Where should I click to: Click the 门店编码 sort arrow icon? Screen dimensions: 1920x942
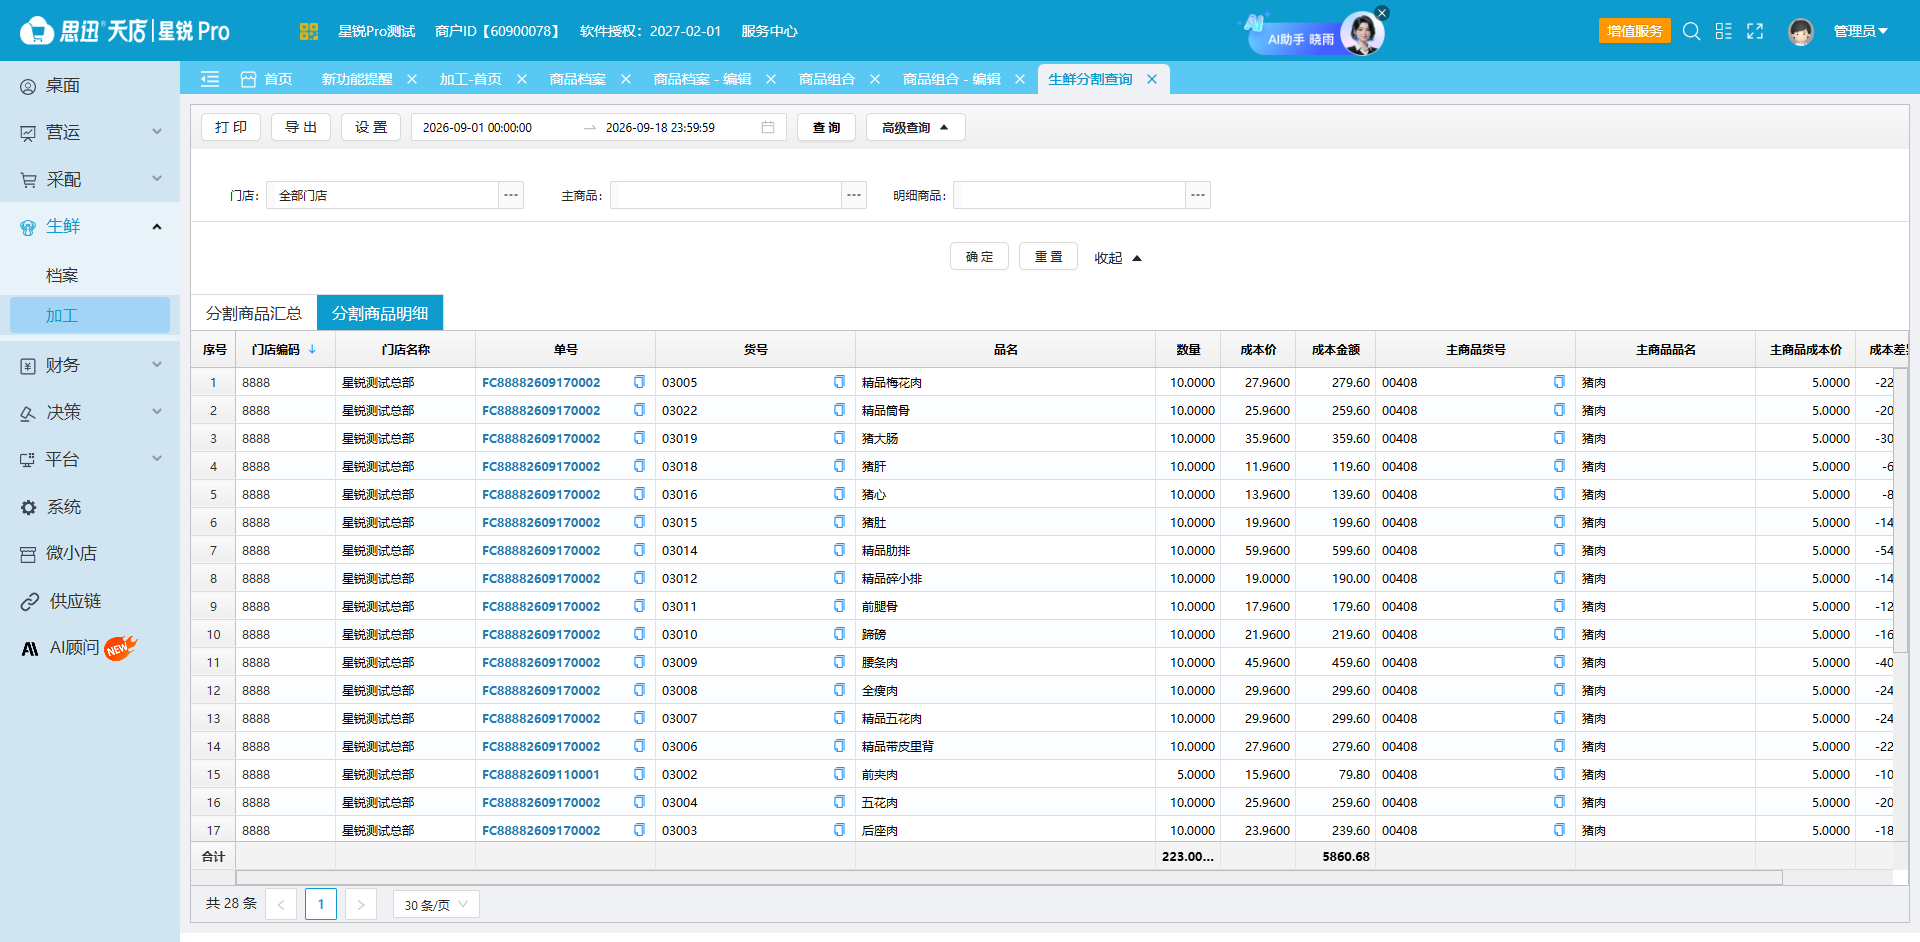tap(312, 349)
